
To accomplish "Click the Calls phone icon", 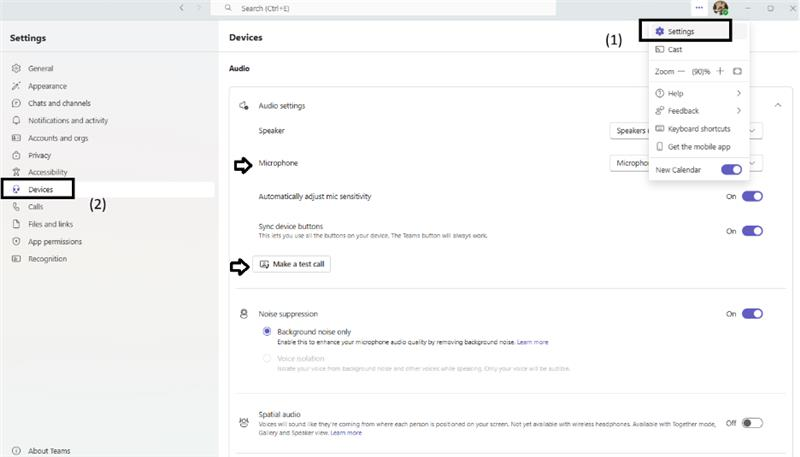I will pos(16,207).
